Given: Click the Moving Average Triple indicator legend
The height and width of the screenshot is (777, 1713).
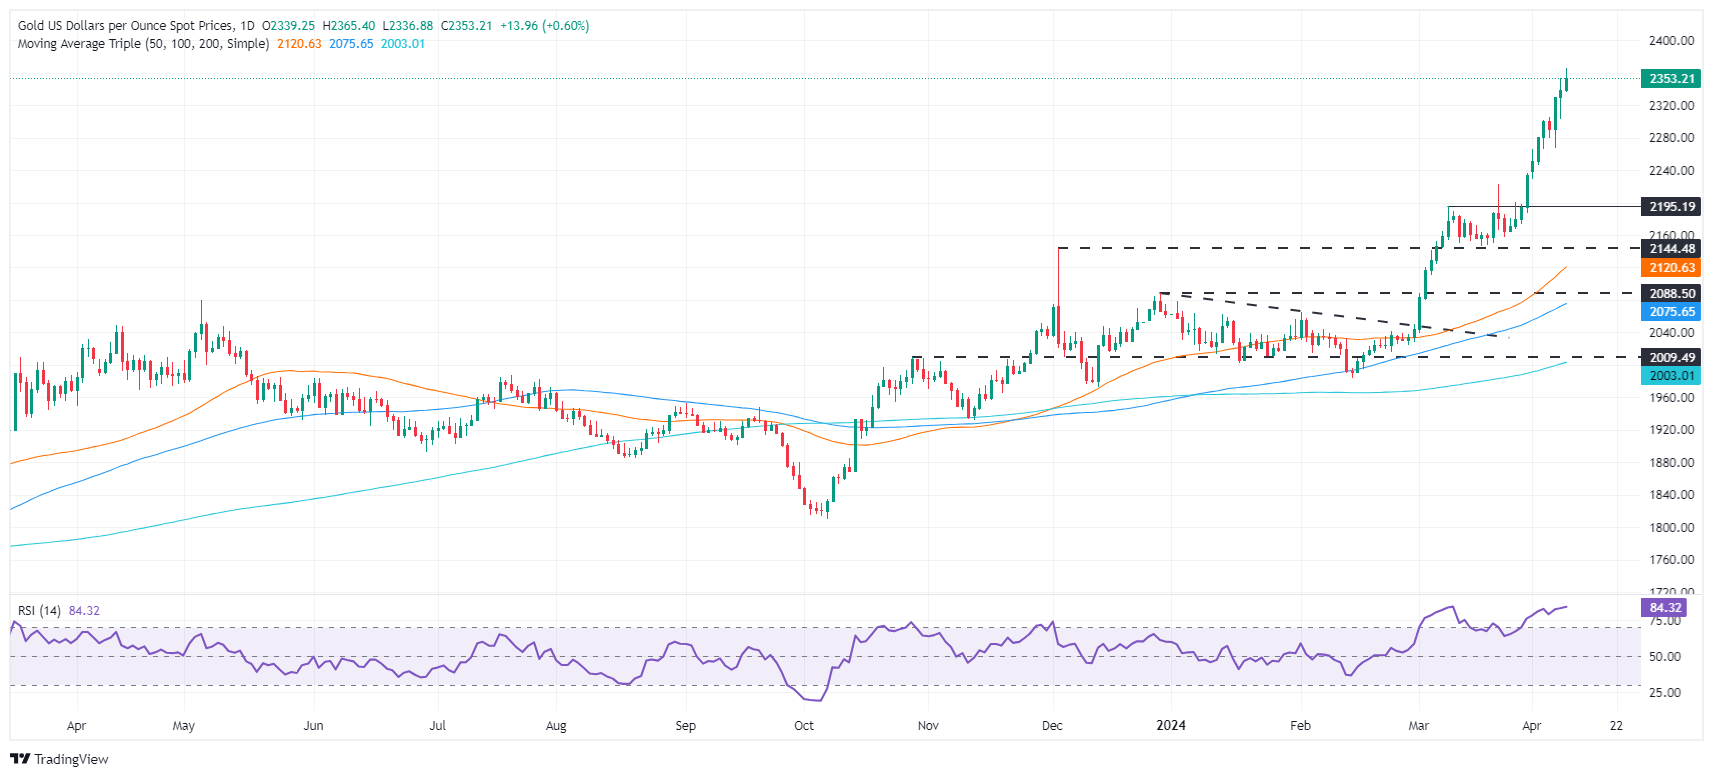Looking at the screenshot, I should tap(143, 44).
